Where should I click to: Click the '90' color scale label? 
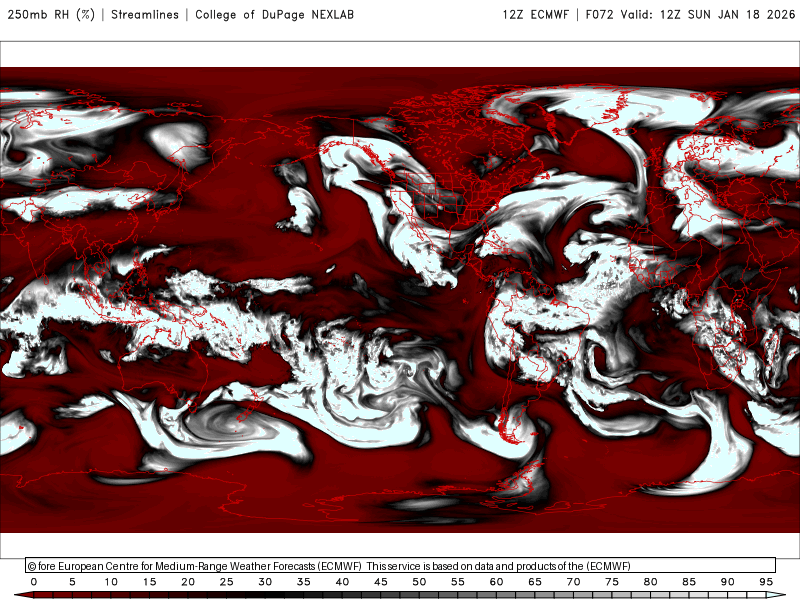click(x=727, y=582)
